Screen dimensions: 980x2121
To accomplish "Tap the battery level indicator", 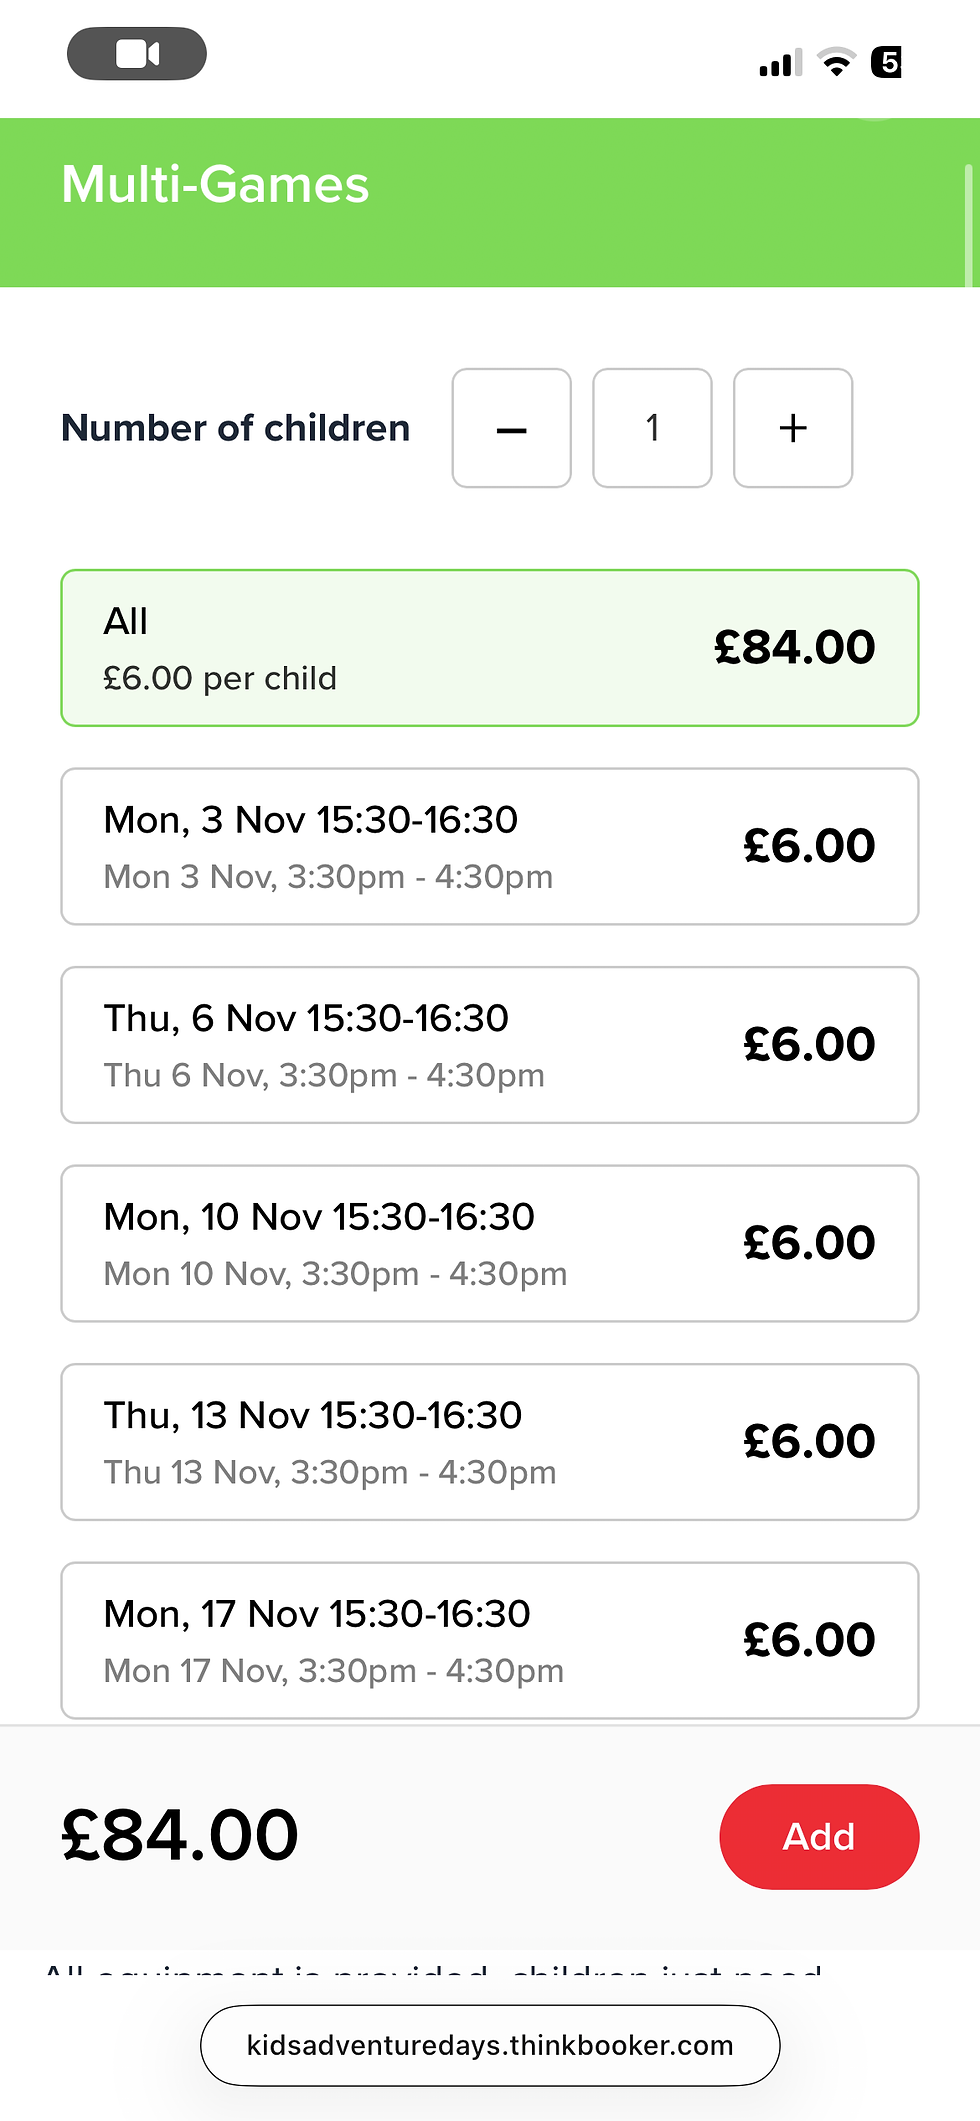I will (x=887, y=62).
